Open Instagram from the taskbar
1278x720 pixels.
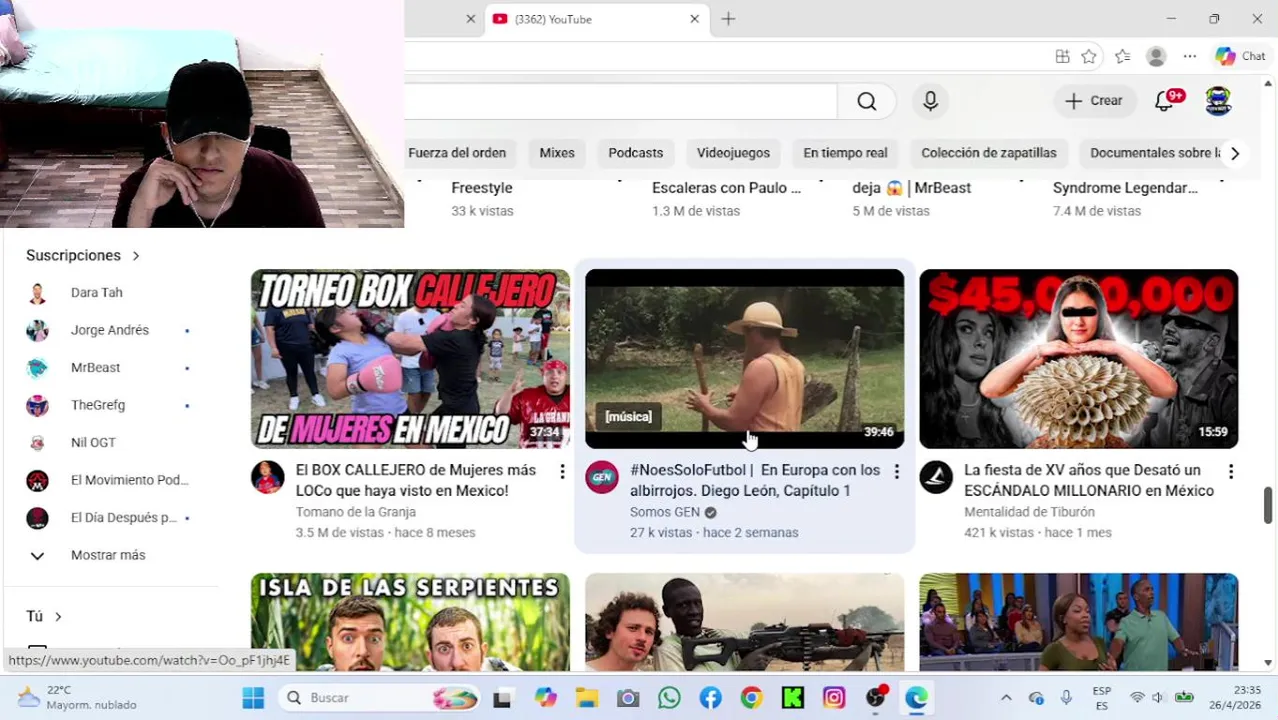click(x=833, y=698)
